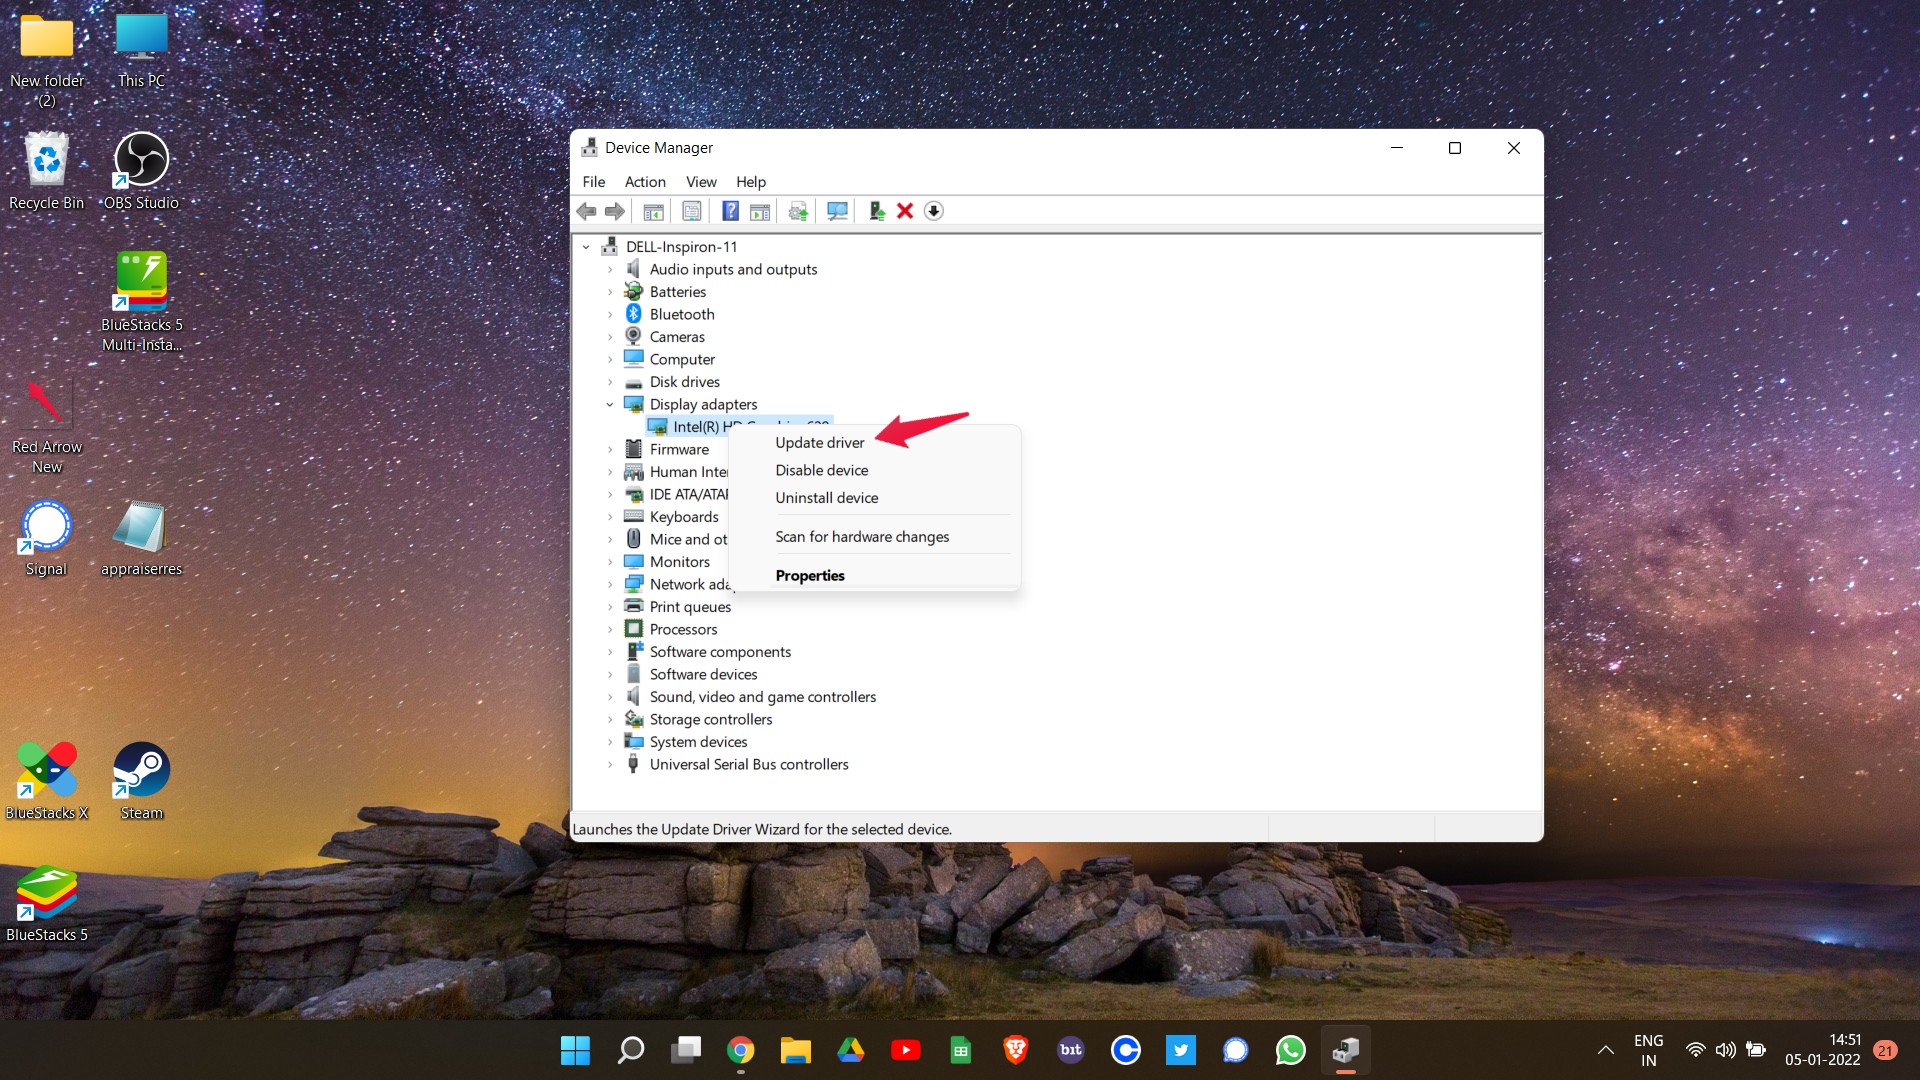
Task: Click the OBS Studio desktop icon
Action: click(x=140, y=158)
